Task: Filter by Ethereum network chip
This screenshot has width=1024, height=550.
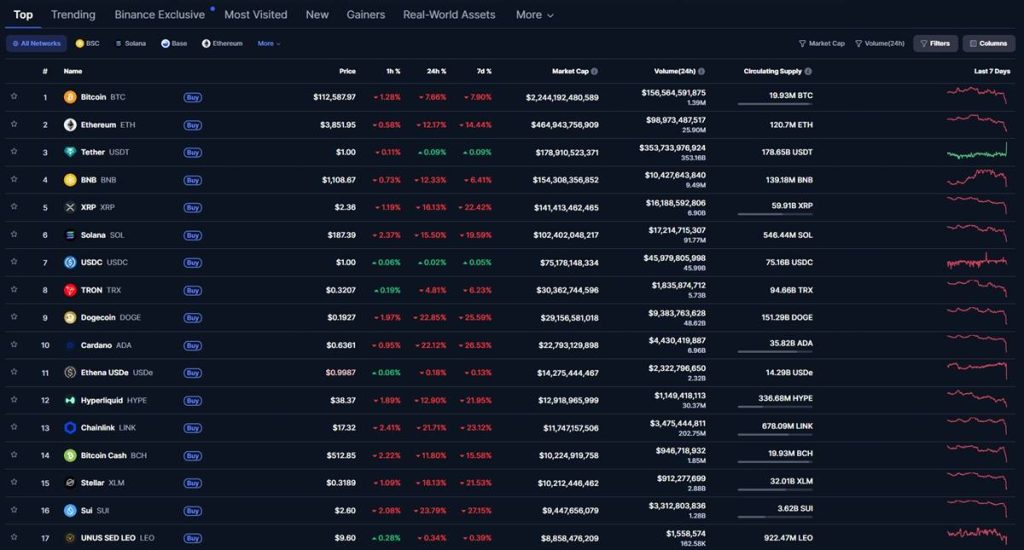Action: [x=222, y=44]
